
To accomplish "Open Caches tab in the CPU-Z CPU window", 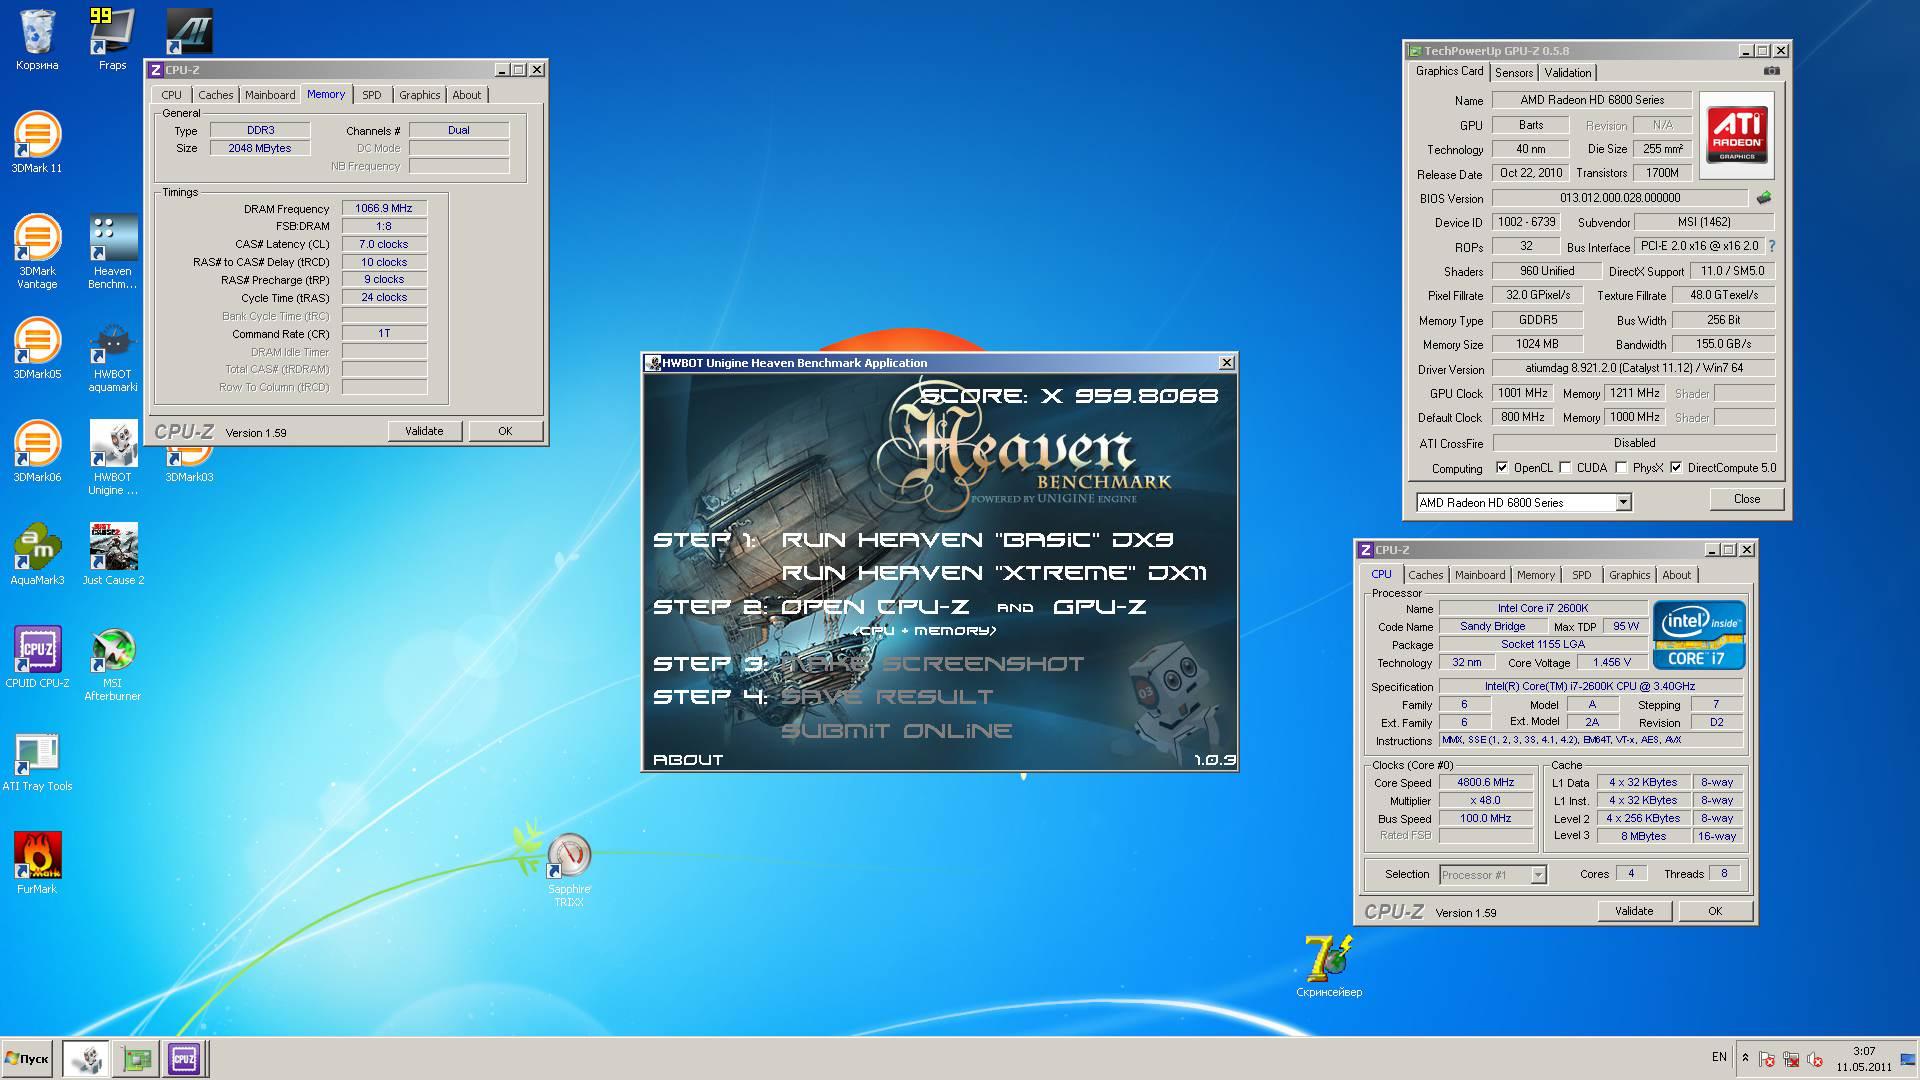I will tap(1426, 575).
